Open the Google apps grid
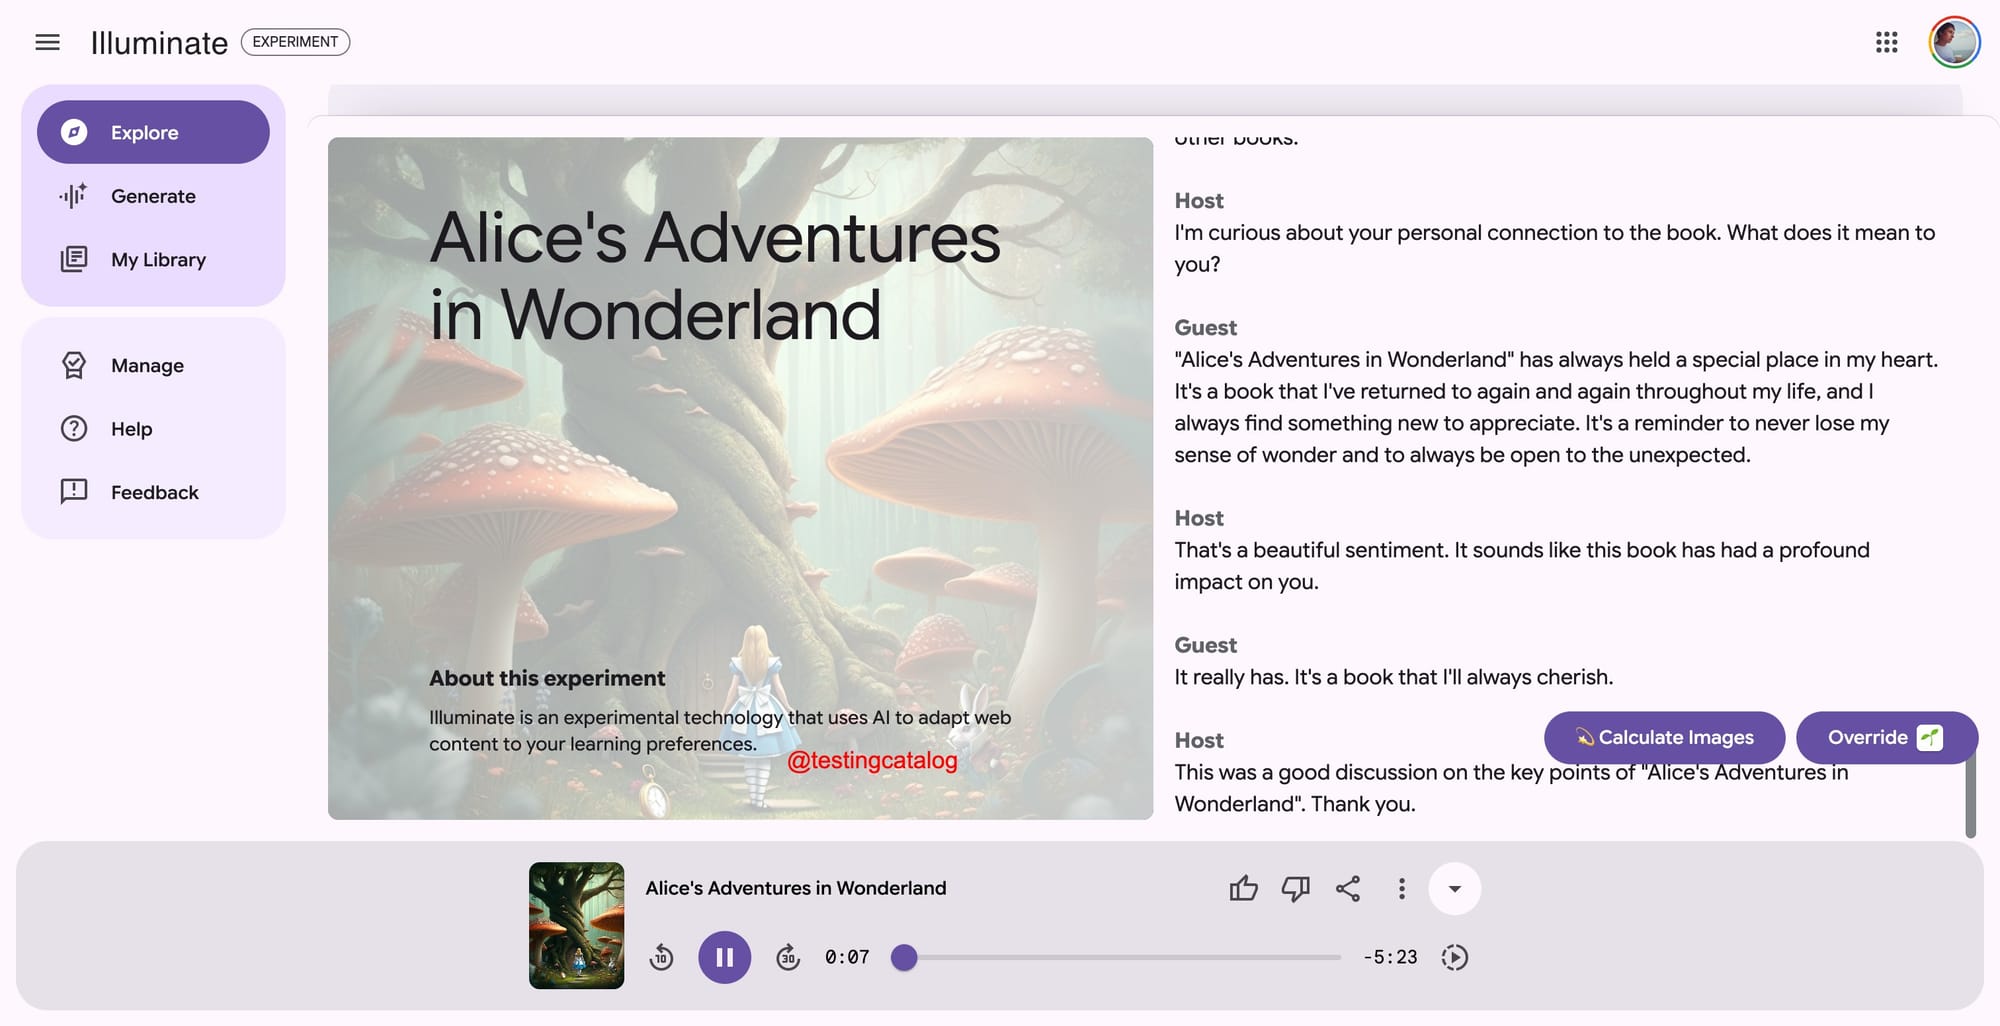 (1886, 42)
